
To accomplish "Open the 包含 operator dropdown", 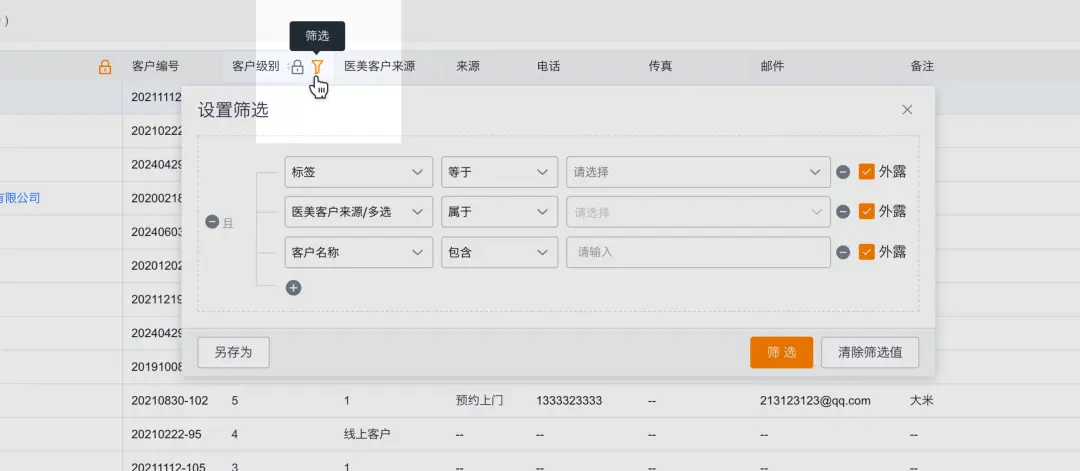I will pyautogui.click(x=499, y=252).
